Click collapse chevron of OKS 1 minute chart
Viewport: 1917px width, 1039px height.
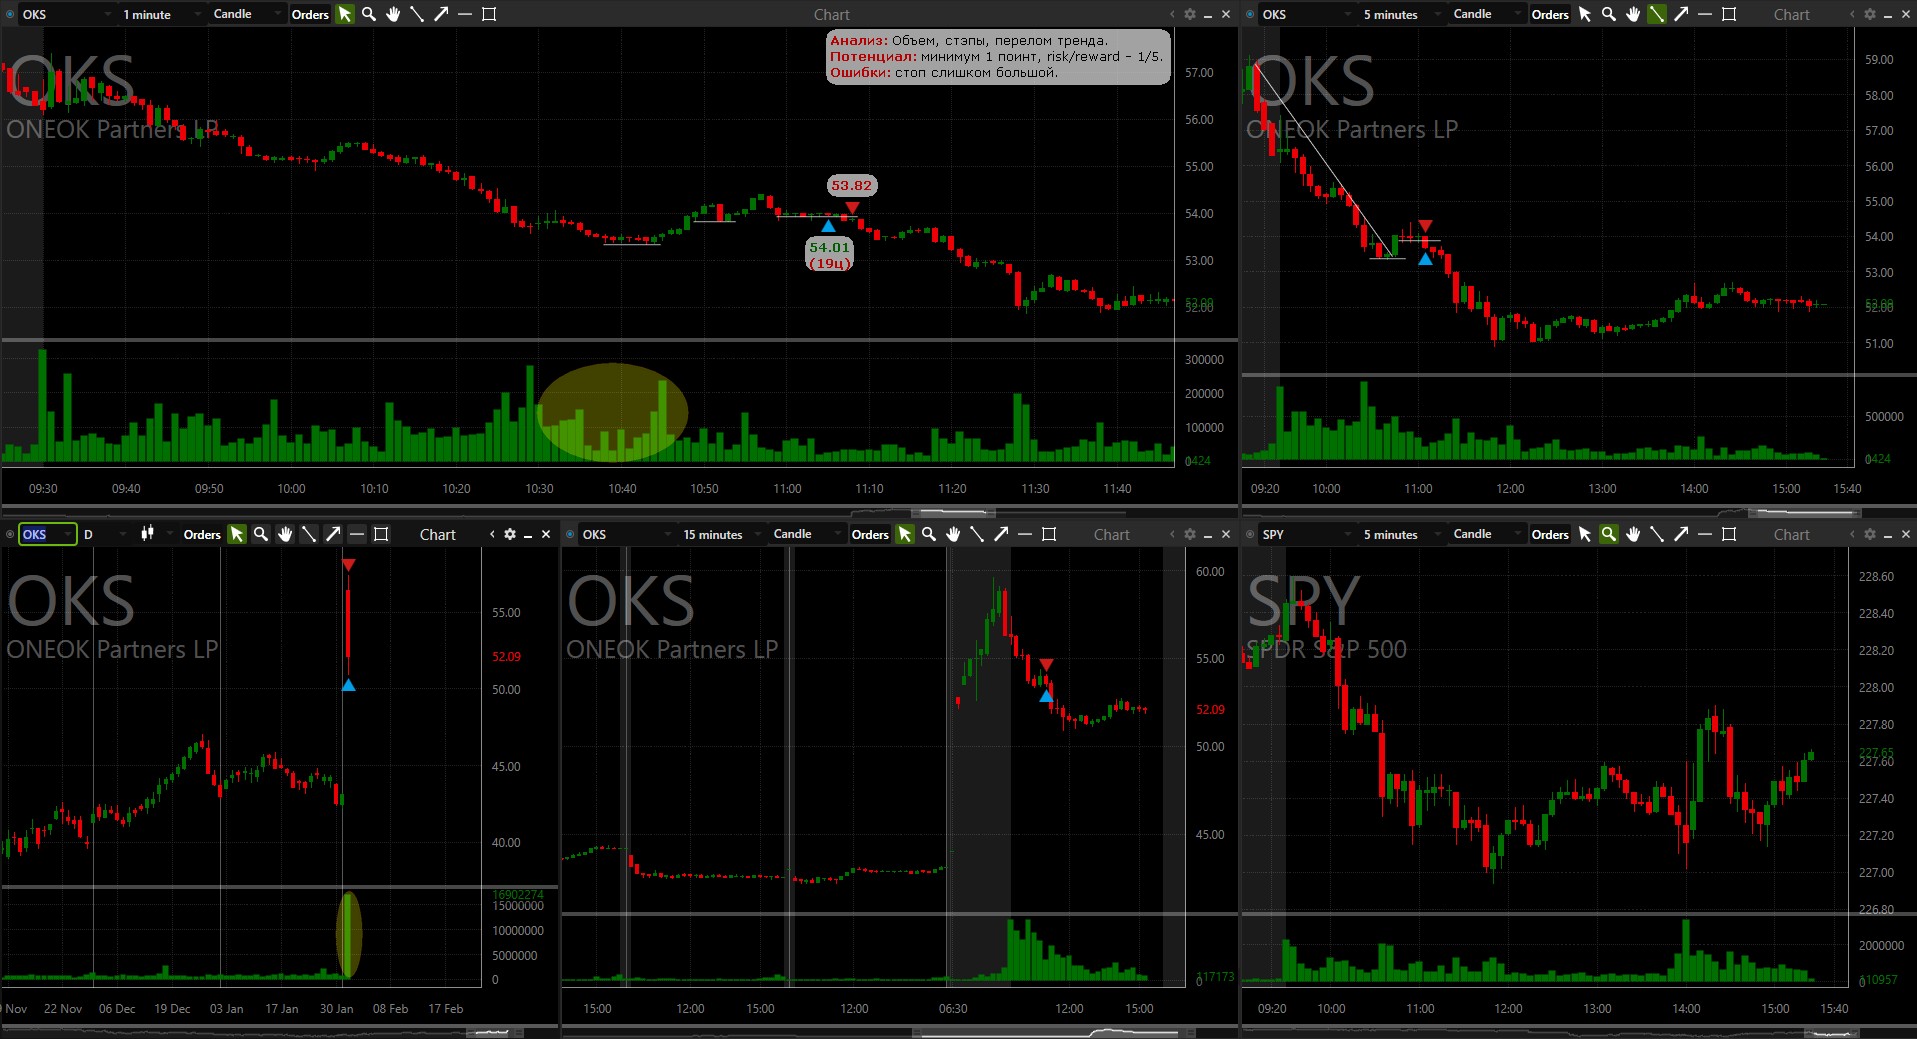coord(1172,14)
